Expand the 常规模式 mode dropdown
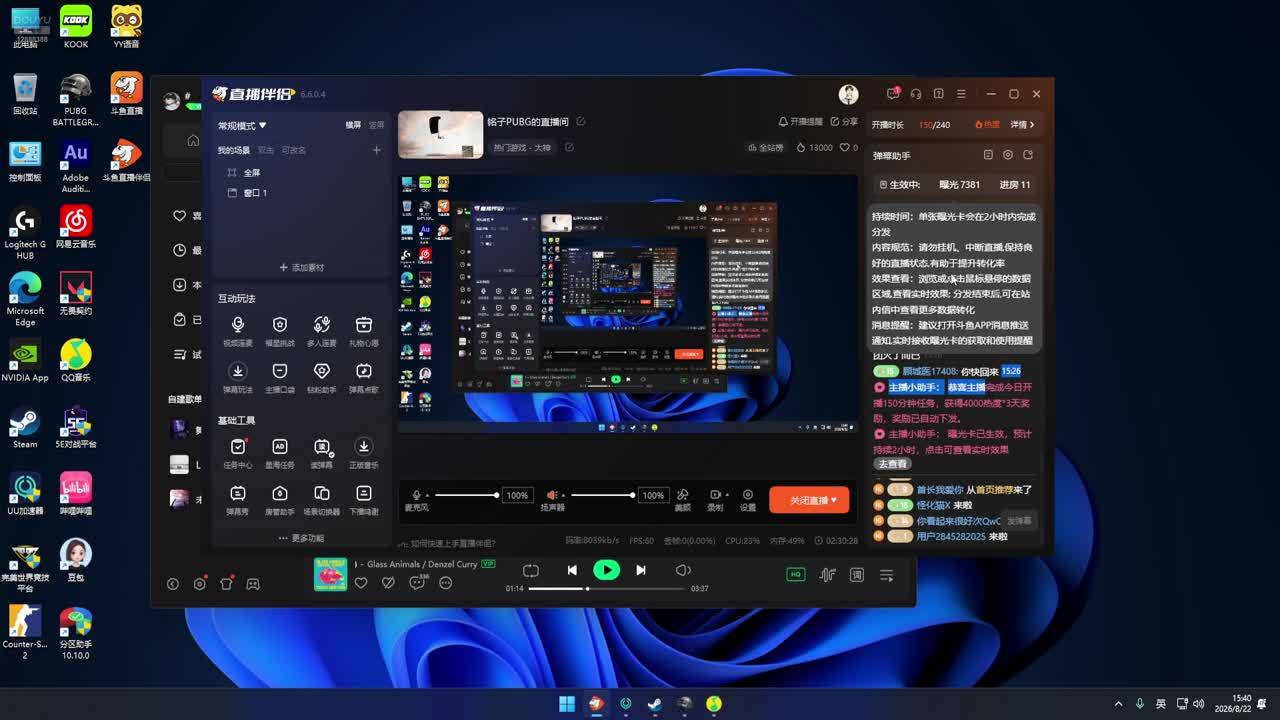The image size is (1280, 720). tap(242, 126)
